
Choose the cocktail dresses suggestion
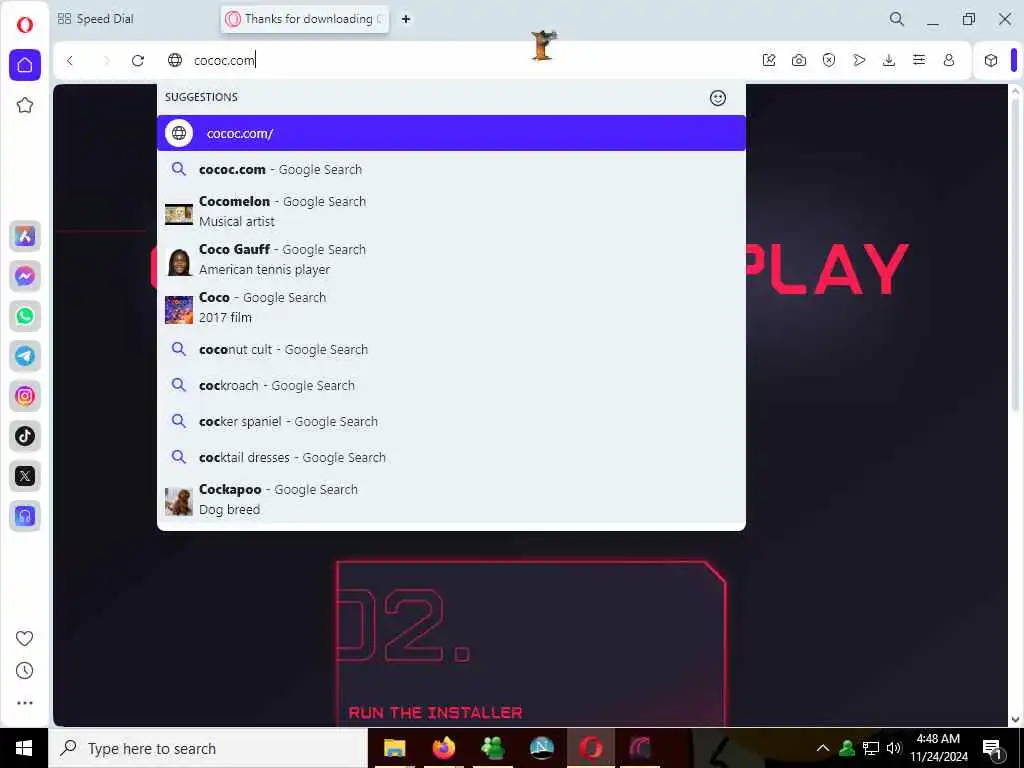[x=451, y=457]
